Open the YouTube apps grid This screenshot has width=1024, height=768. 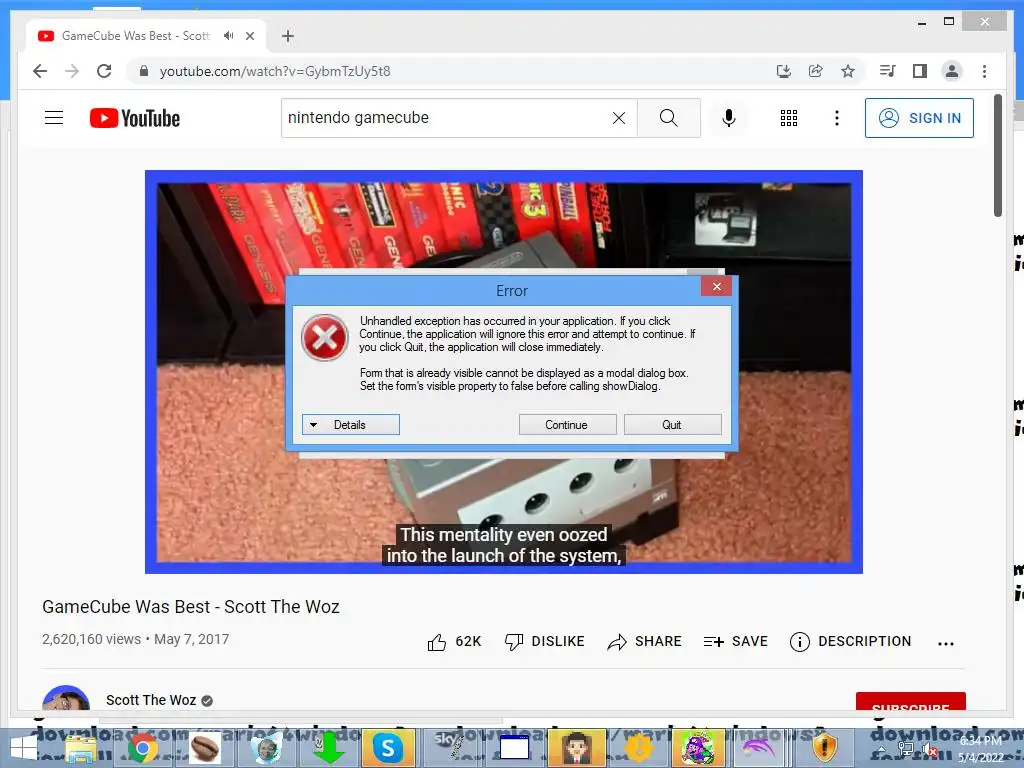coord(789,118)
